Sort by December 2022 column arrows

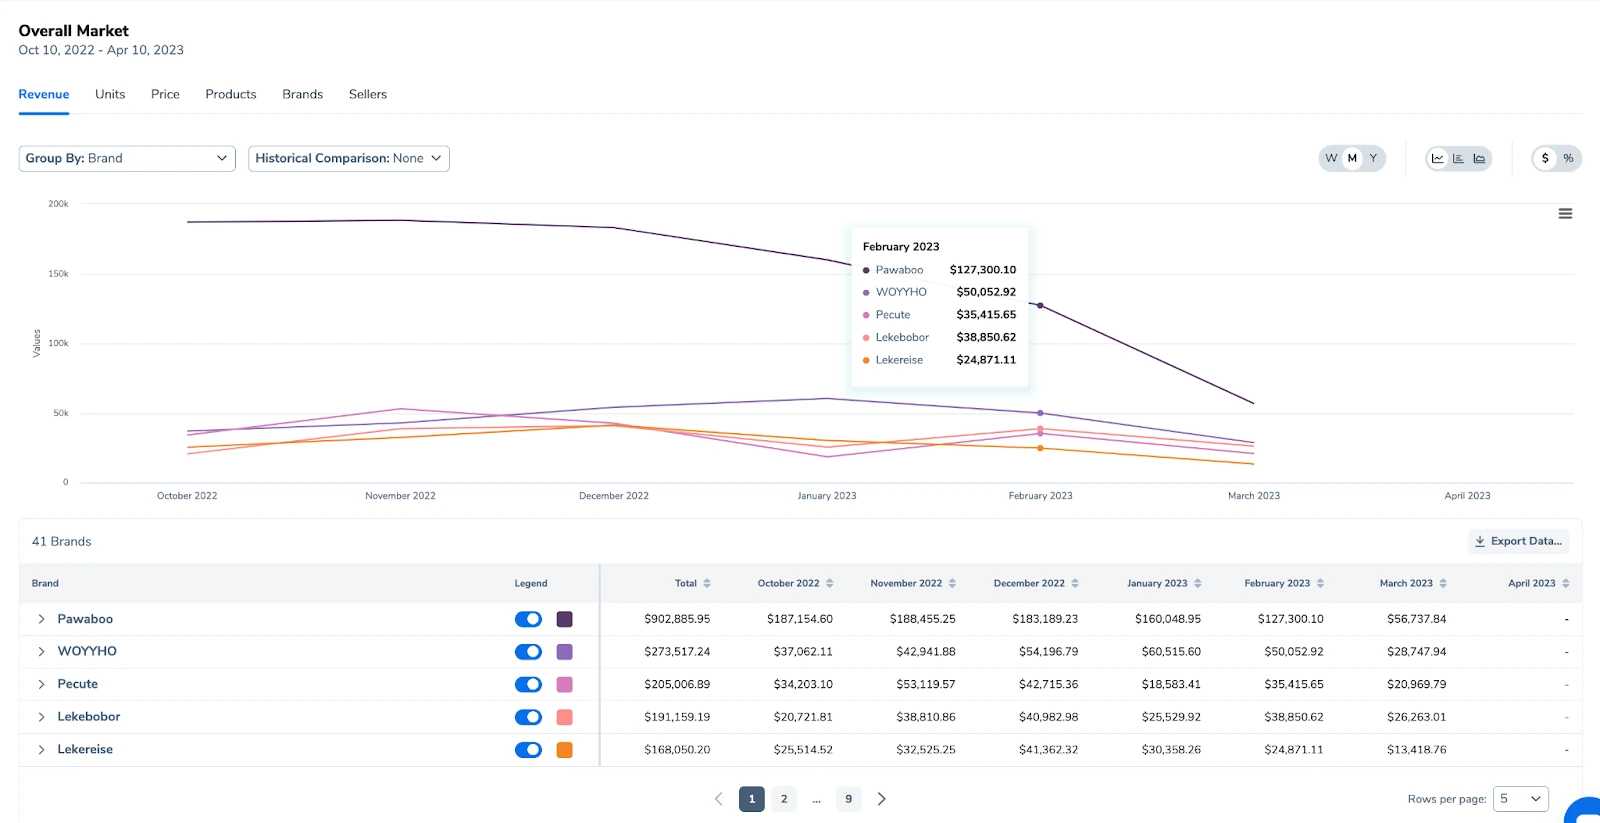[1075, 583]
